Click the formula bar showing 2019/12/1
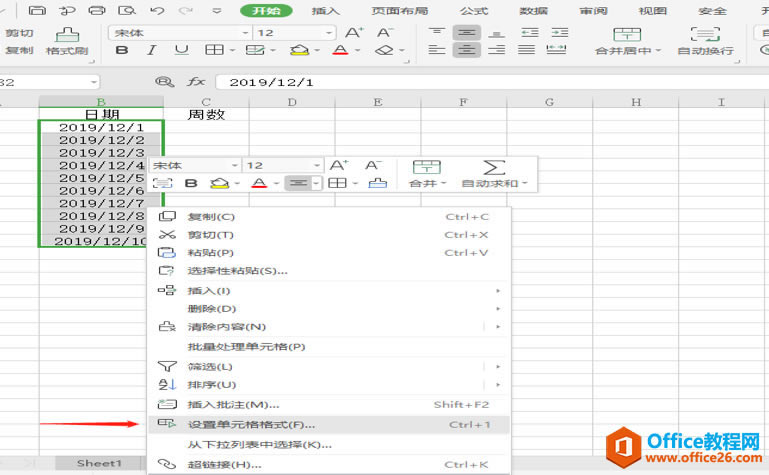769x475 pixels. [490, 82]
